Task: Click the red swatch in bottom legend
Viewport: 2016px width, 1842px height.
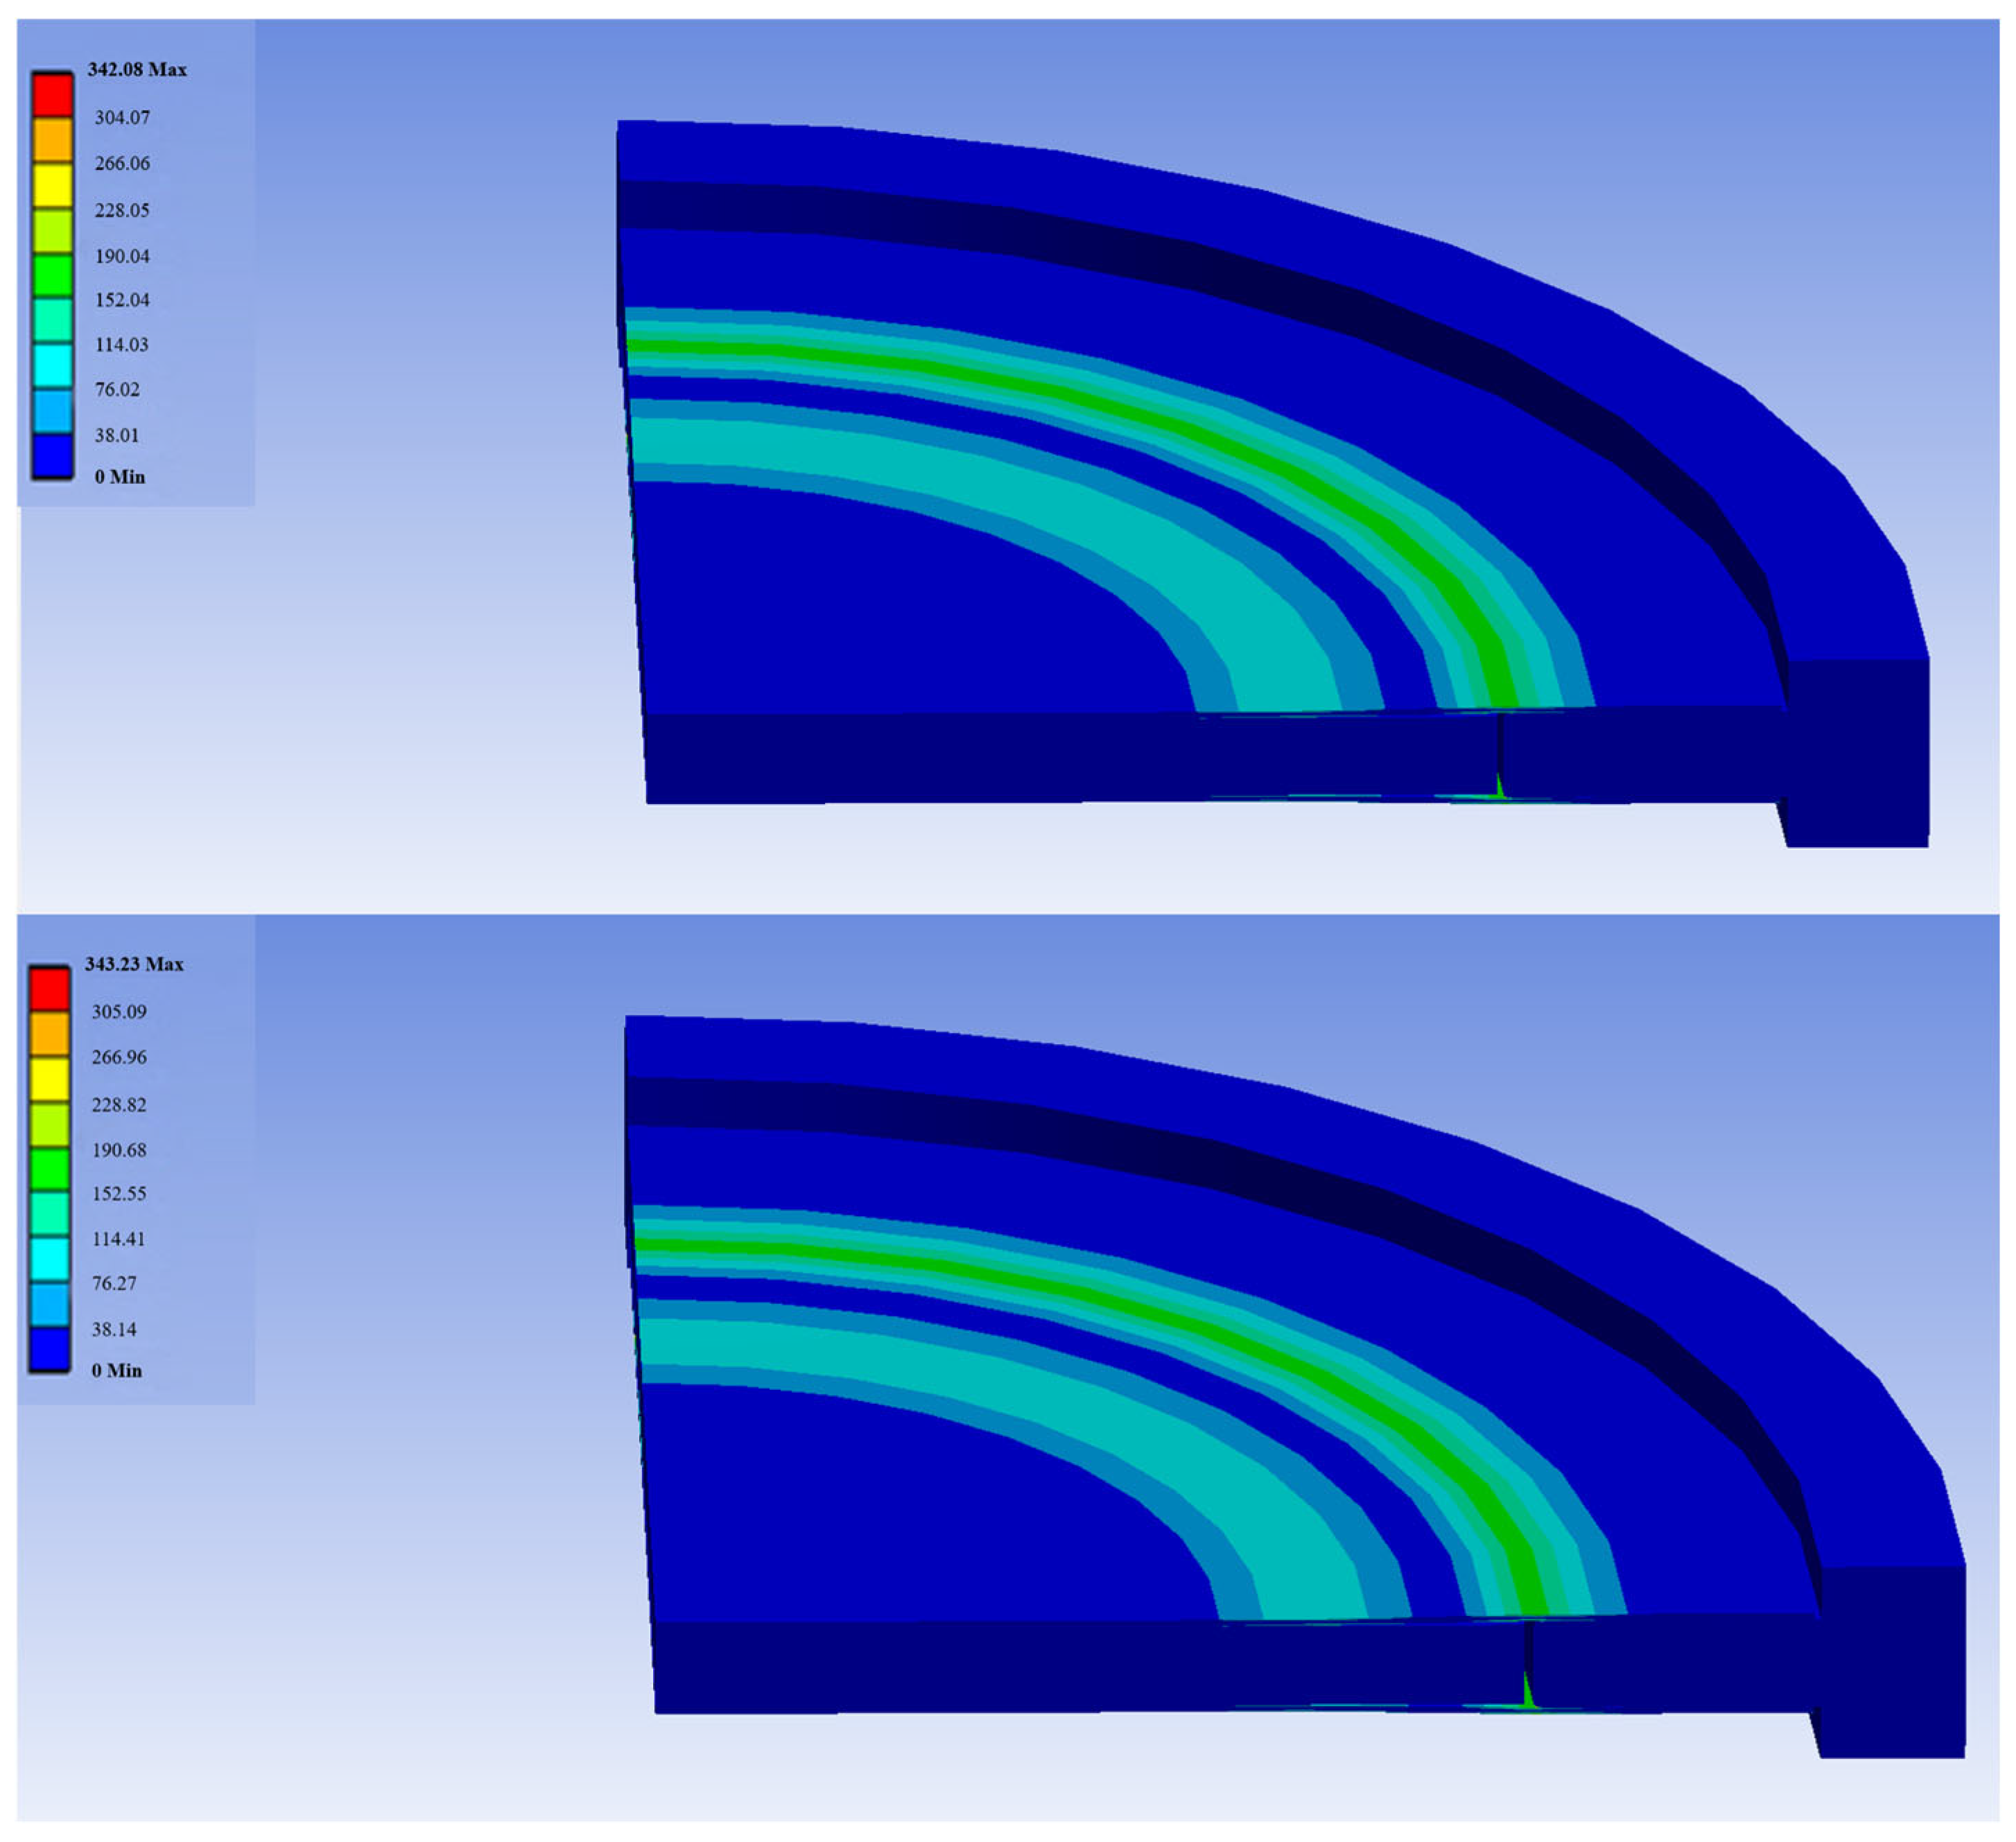Action: coord(49,989)
